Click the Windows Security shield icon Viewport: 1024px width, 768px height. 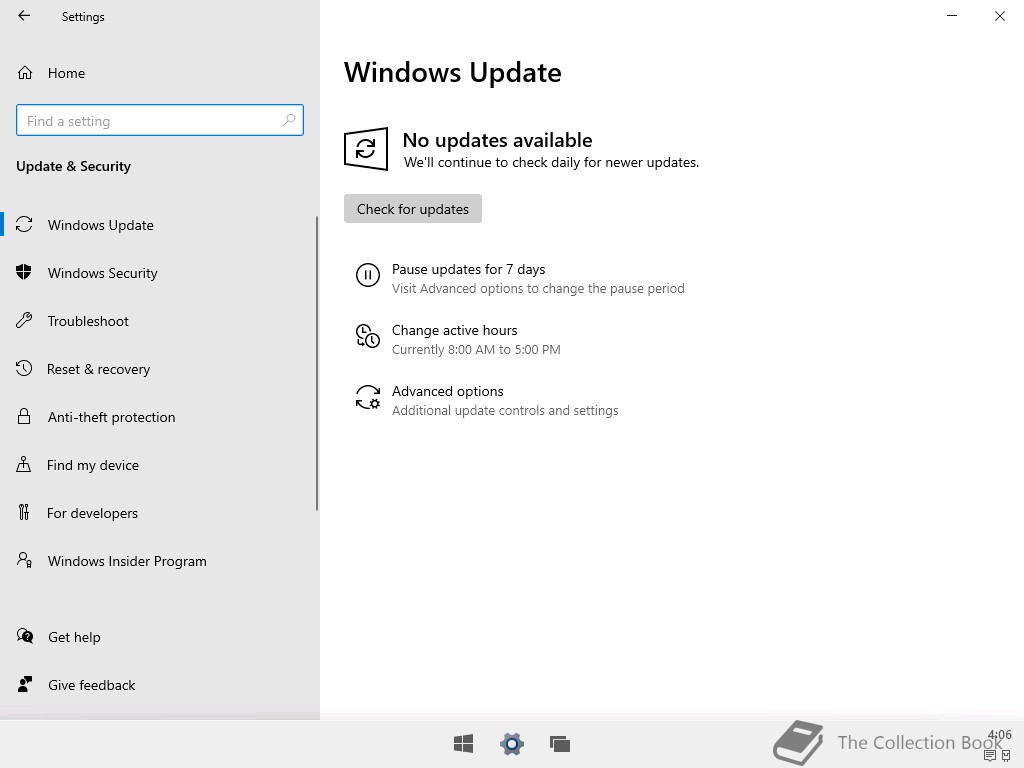tap(24, 272)
